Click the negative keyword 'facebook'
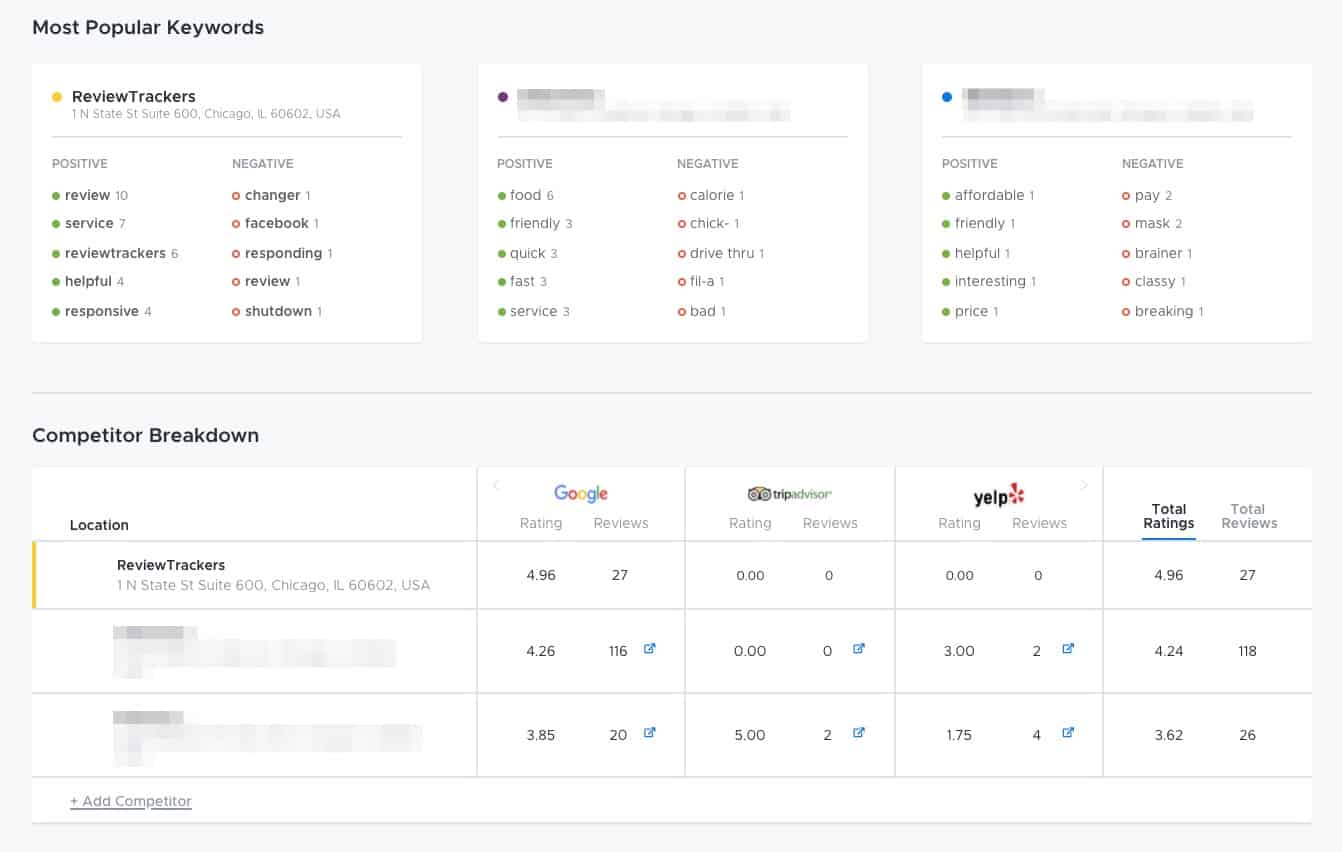Image resolution: width=1342 pixels, height=852 pixels. [275, 223]
